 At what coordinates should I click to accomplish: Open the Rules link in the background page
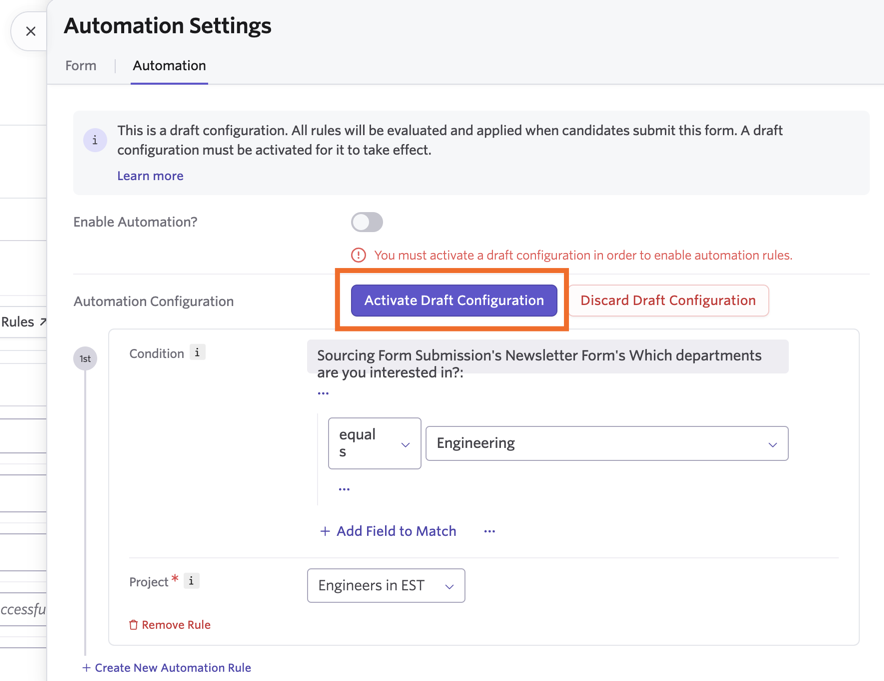23,322
